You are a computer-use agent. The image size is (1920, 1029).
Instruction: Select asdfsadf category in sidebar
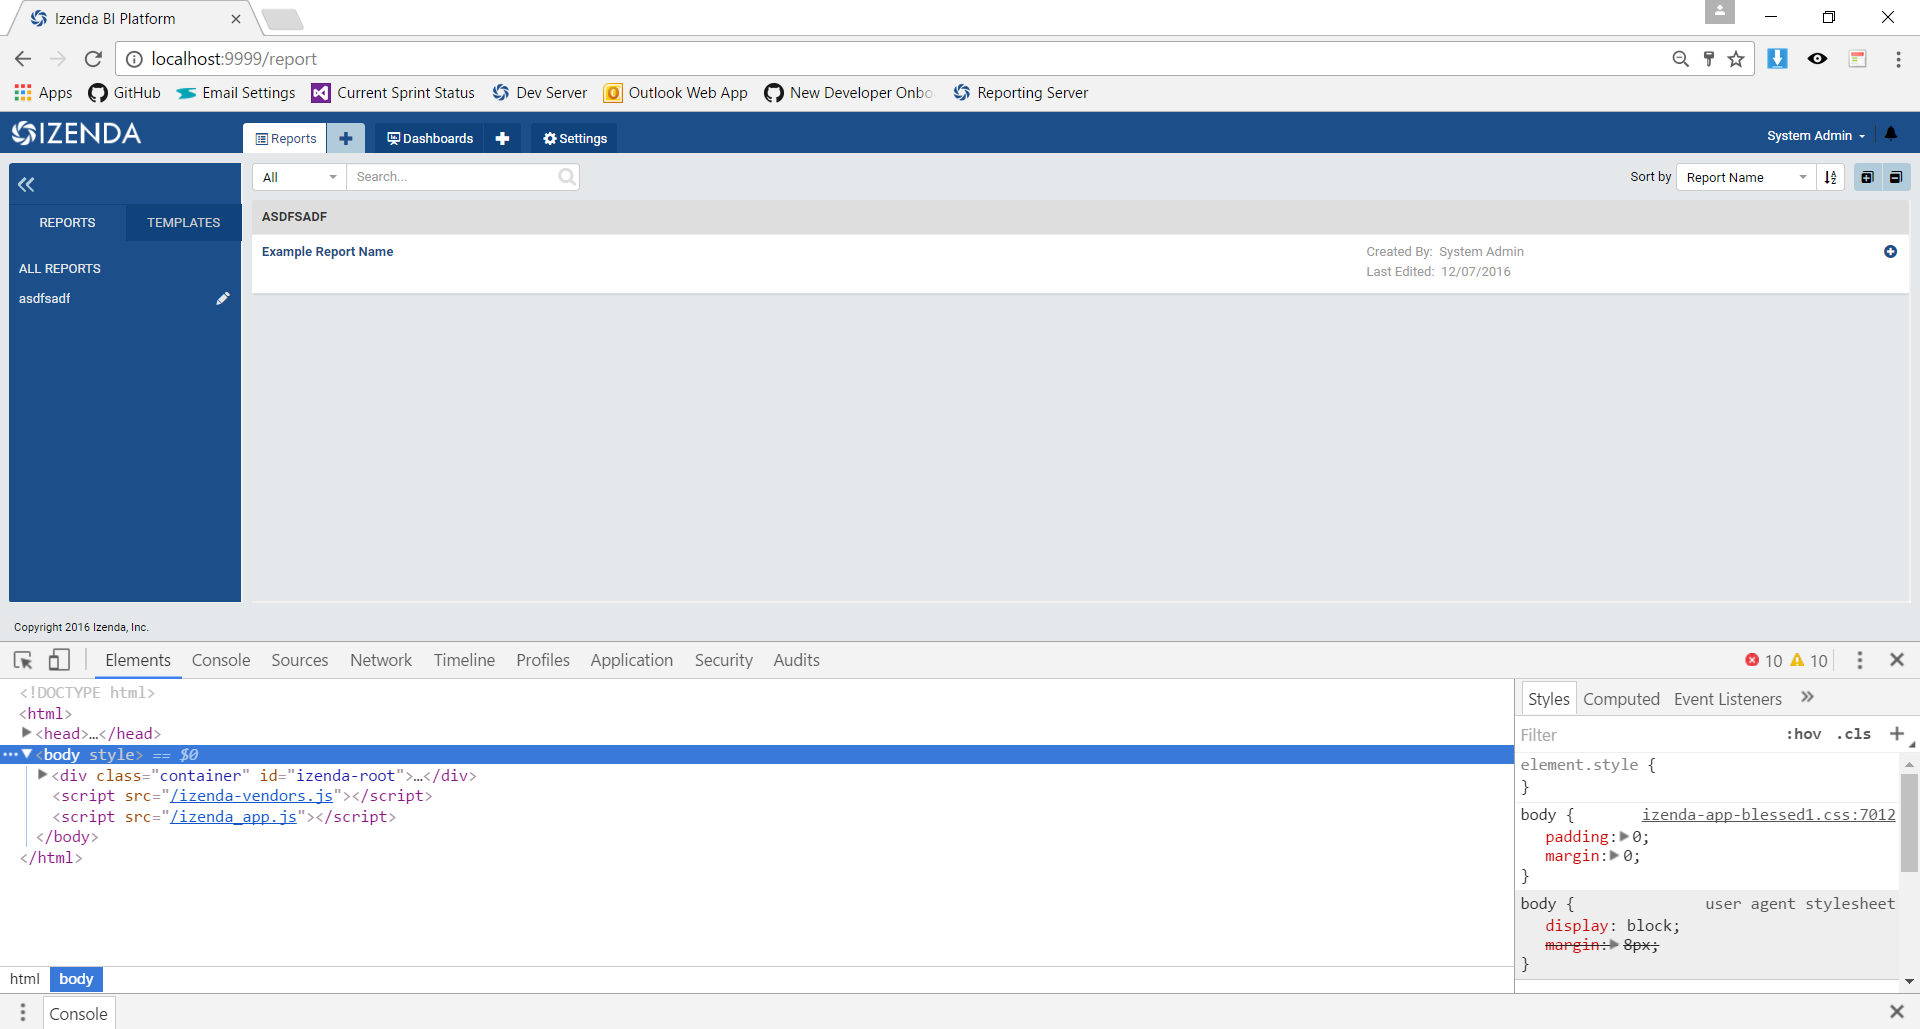[45, 298]
